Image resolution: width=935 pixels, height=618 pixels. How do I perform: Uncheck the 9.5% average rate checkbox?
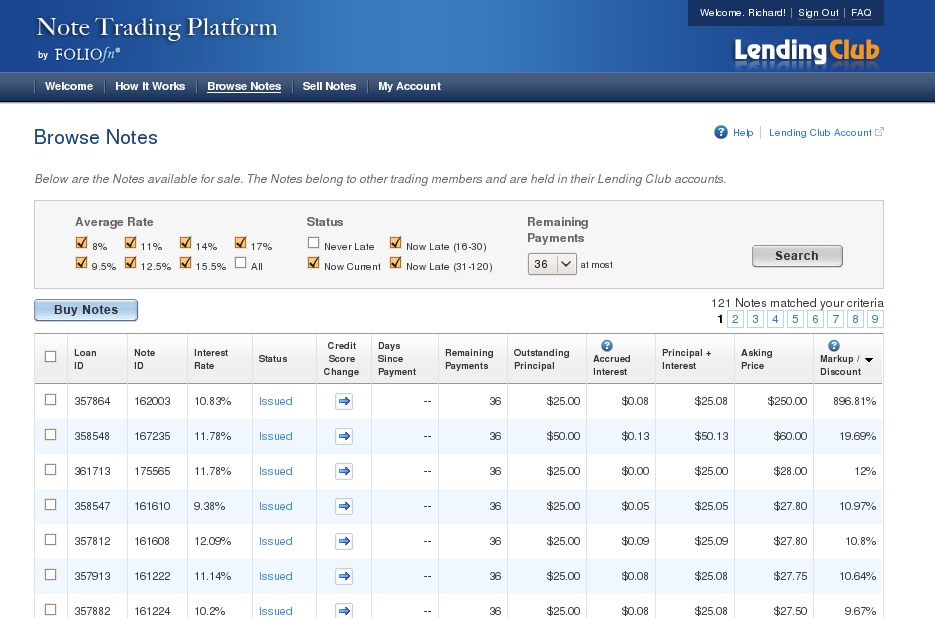[82, 262]
